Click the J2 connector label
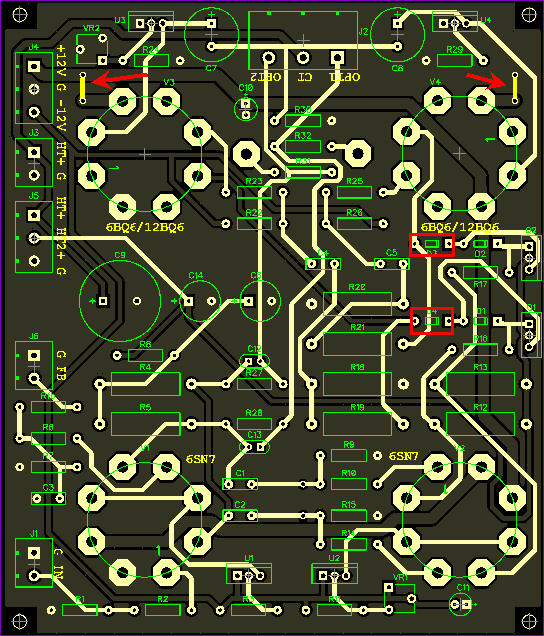544x636 pixels. point(363,32)
